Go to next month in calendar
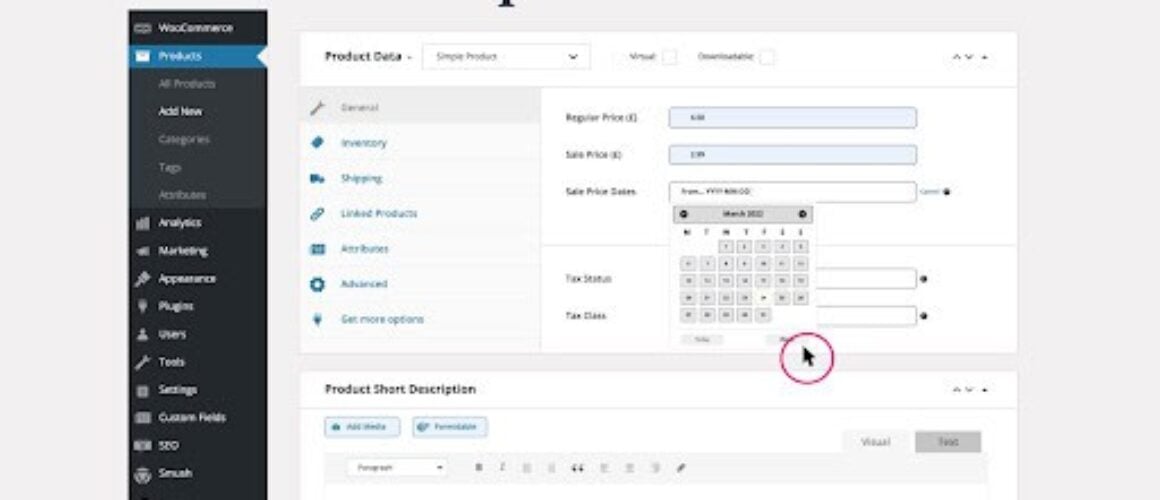The width and height of the screenshot is (1160, 500). pos(803,214)
